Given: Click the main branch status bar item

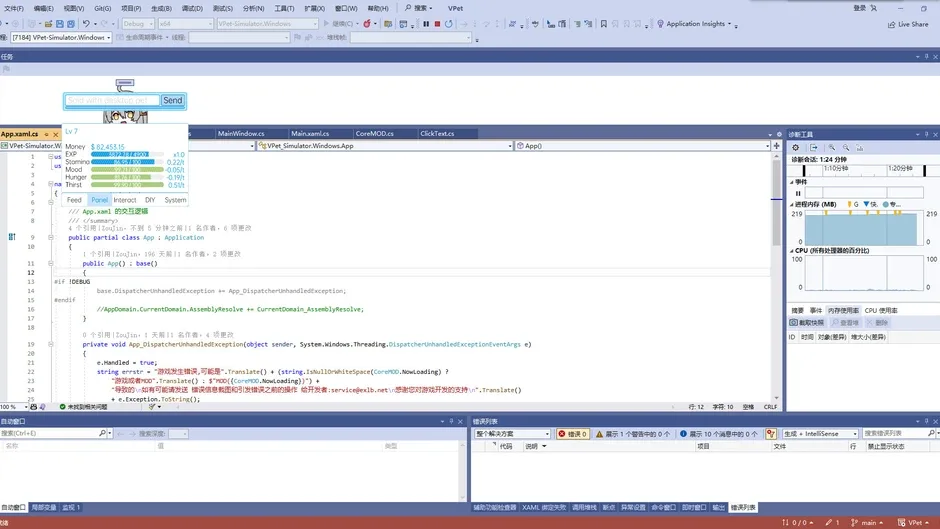Looking at the screenshot, I should [x=867, y=523].
